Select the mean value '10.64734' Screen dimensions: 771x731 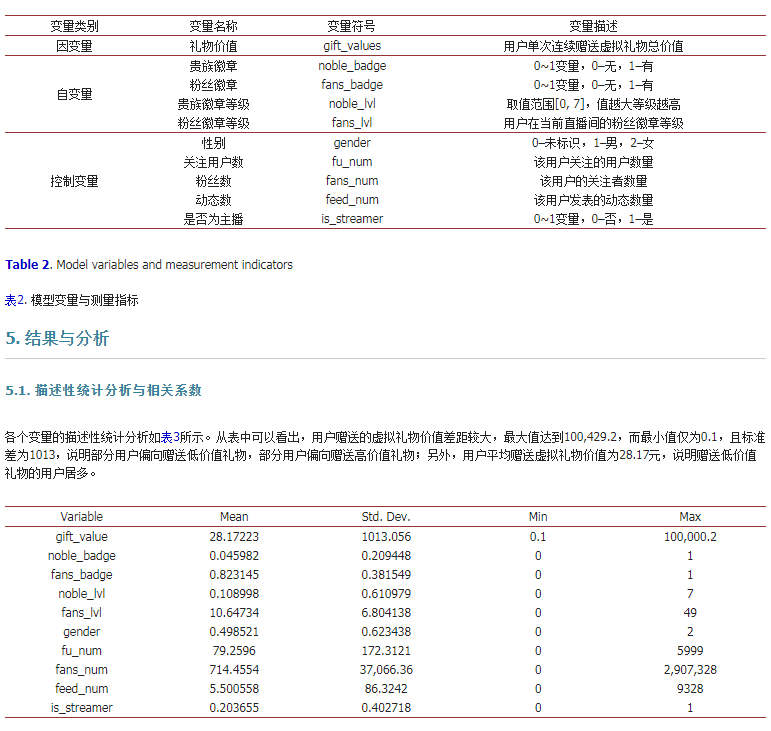(x=234, y=613)
